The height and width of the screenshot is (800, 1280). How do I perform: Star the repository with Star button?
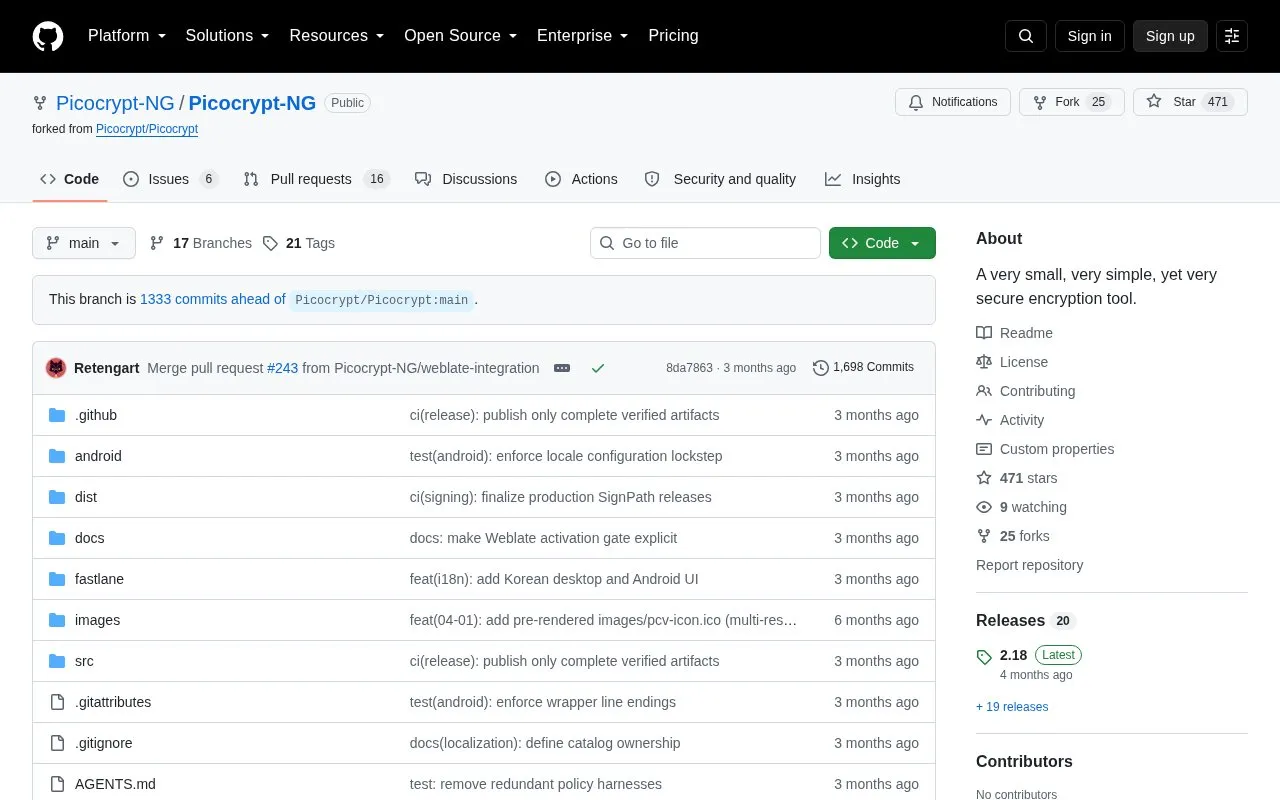point(1190,102)
